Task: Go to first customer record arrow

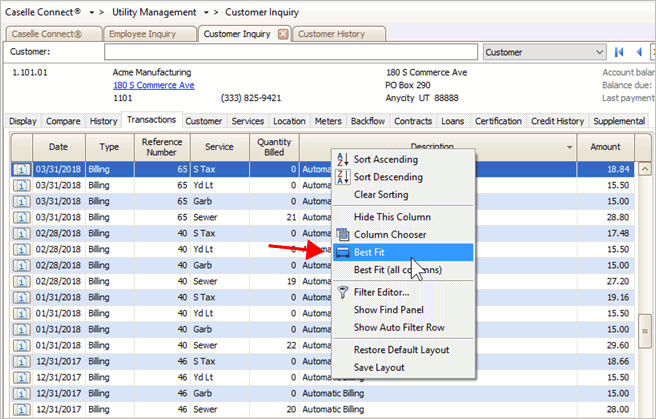Action: (x=619, y=52)
